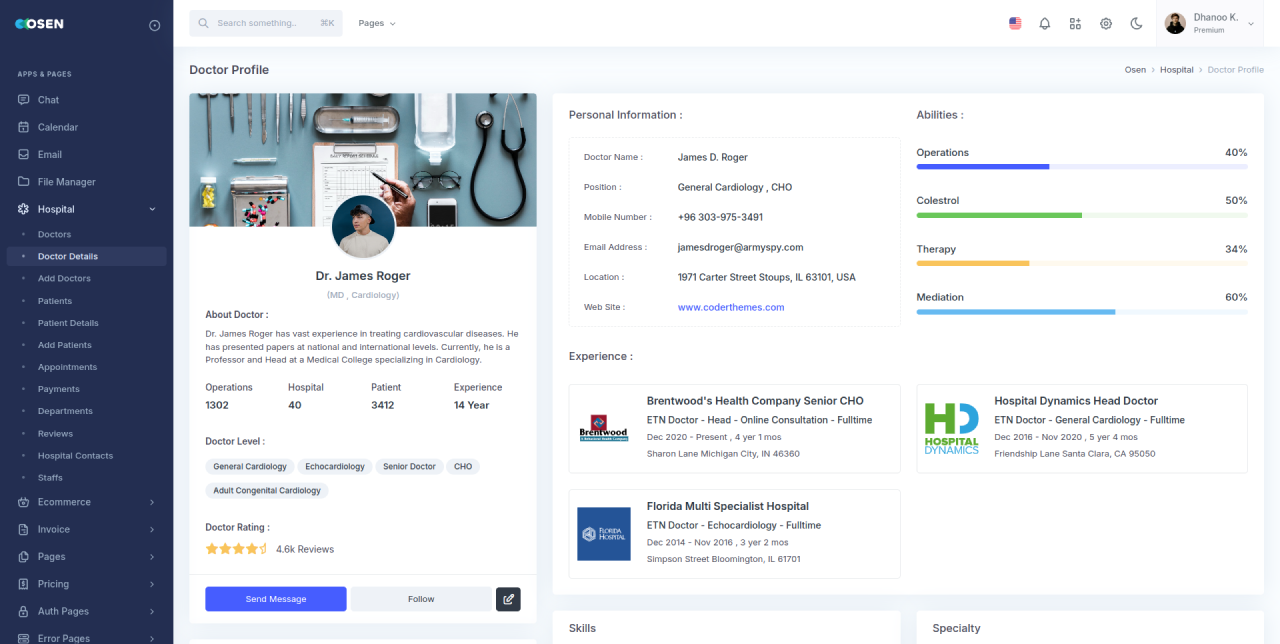This screenshot has width=1280, height=644.
Task: Click the star rating icons
Action: click(237, 549)
